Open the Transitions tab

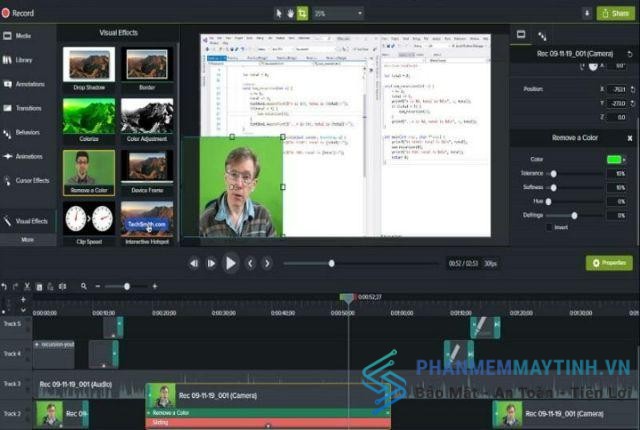point(22,108)
